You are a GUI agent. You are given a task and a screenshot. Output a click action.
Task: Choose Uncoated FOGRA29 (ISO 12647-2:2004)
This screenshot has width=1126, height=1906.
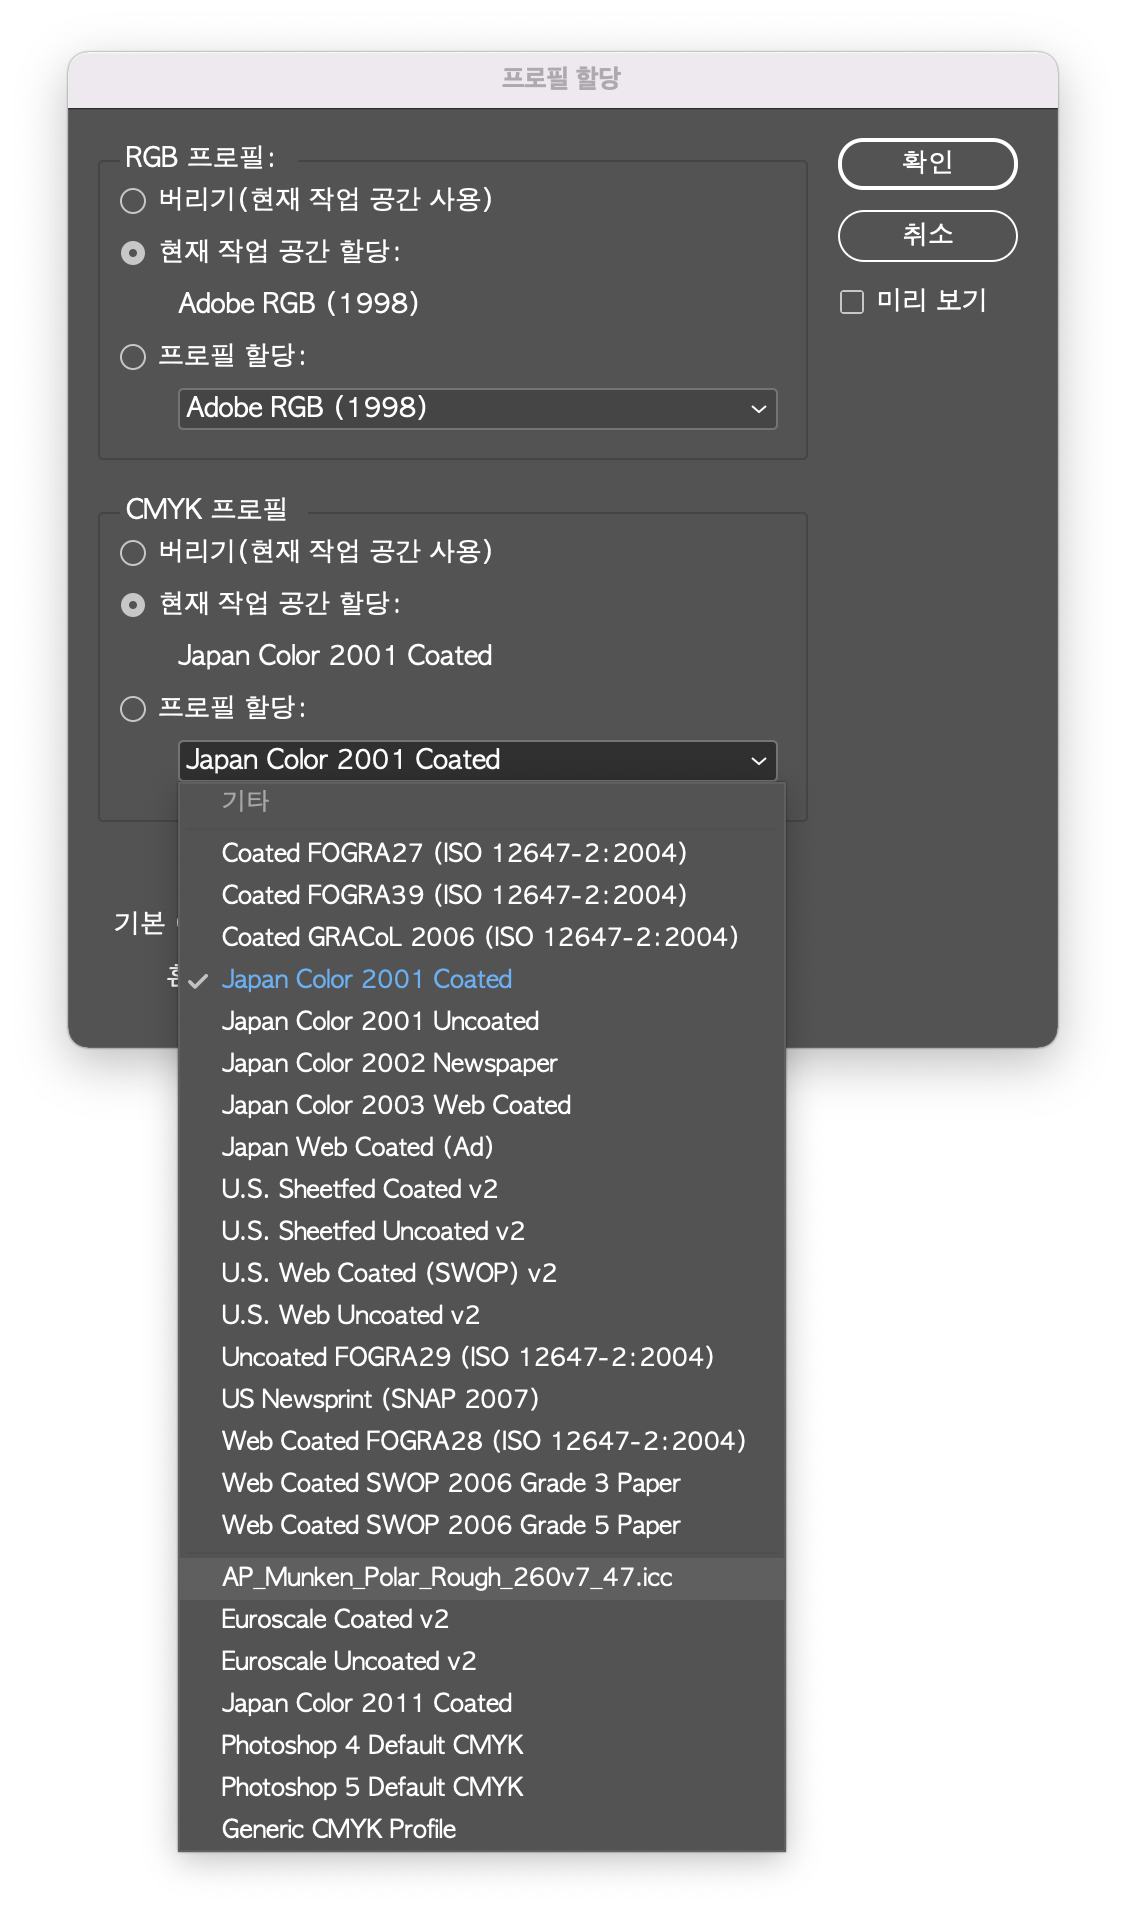pyautogui.click(x=482, y=1357)
